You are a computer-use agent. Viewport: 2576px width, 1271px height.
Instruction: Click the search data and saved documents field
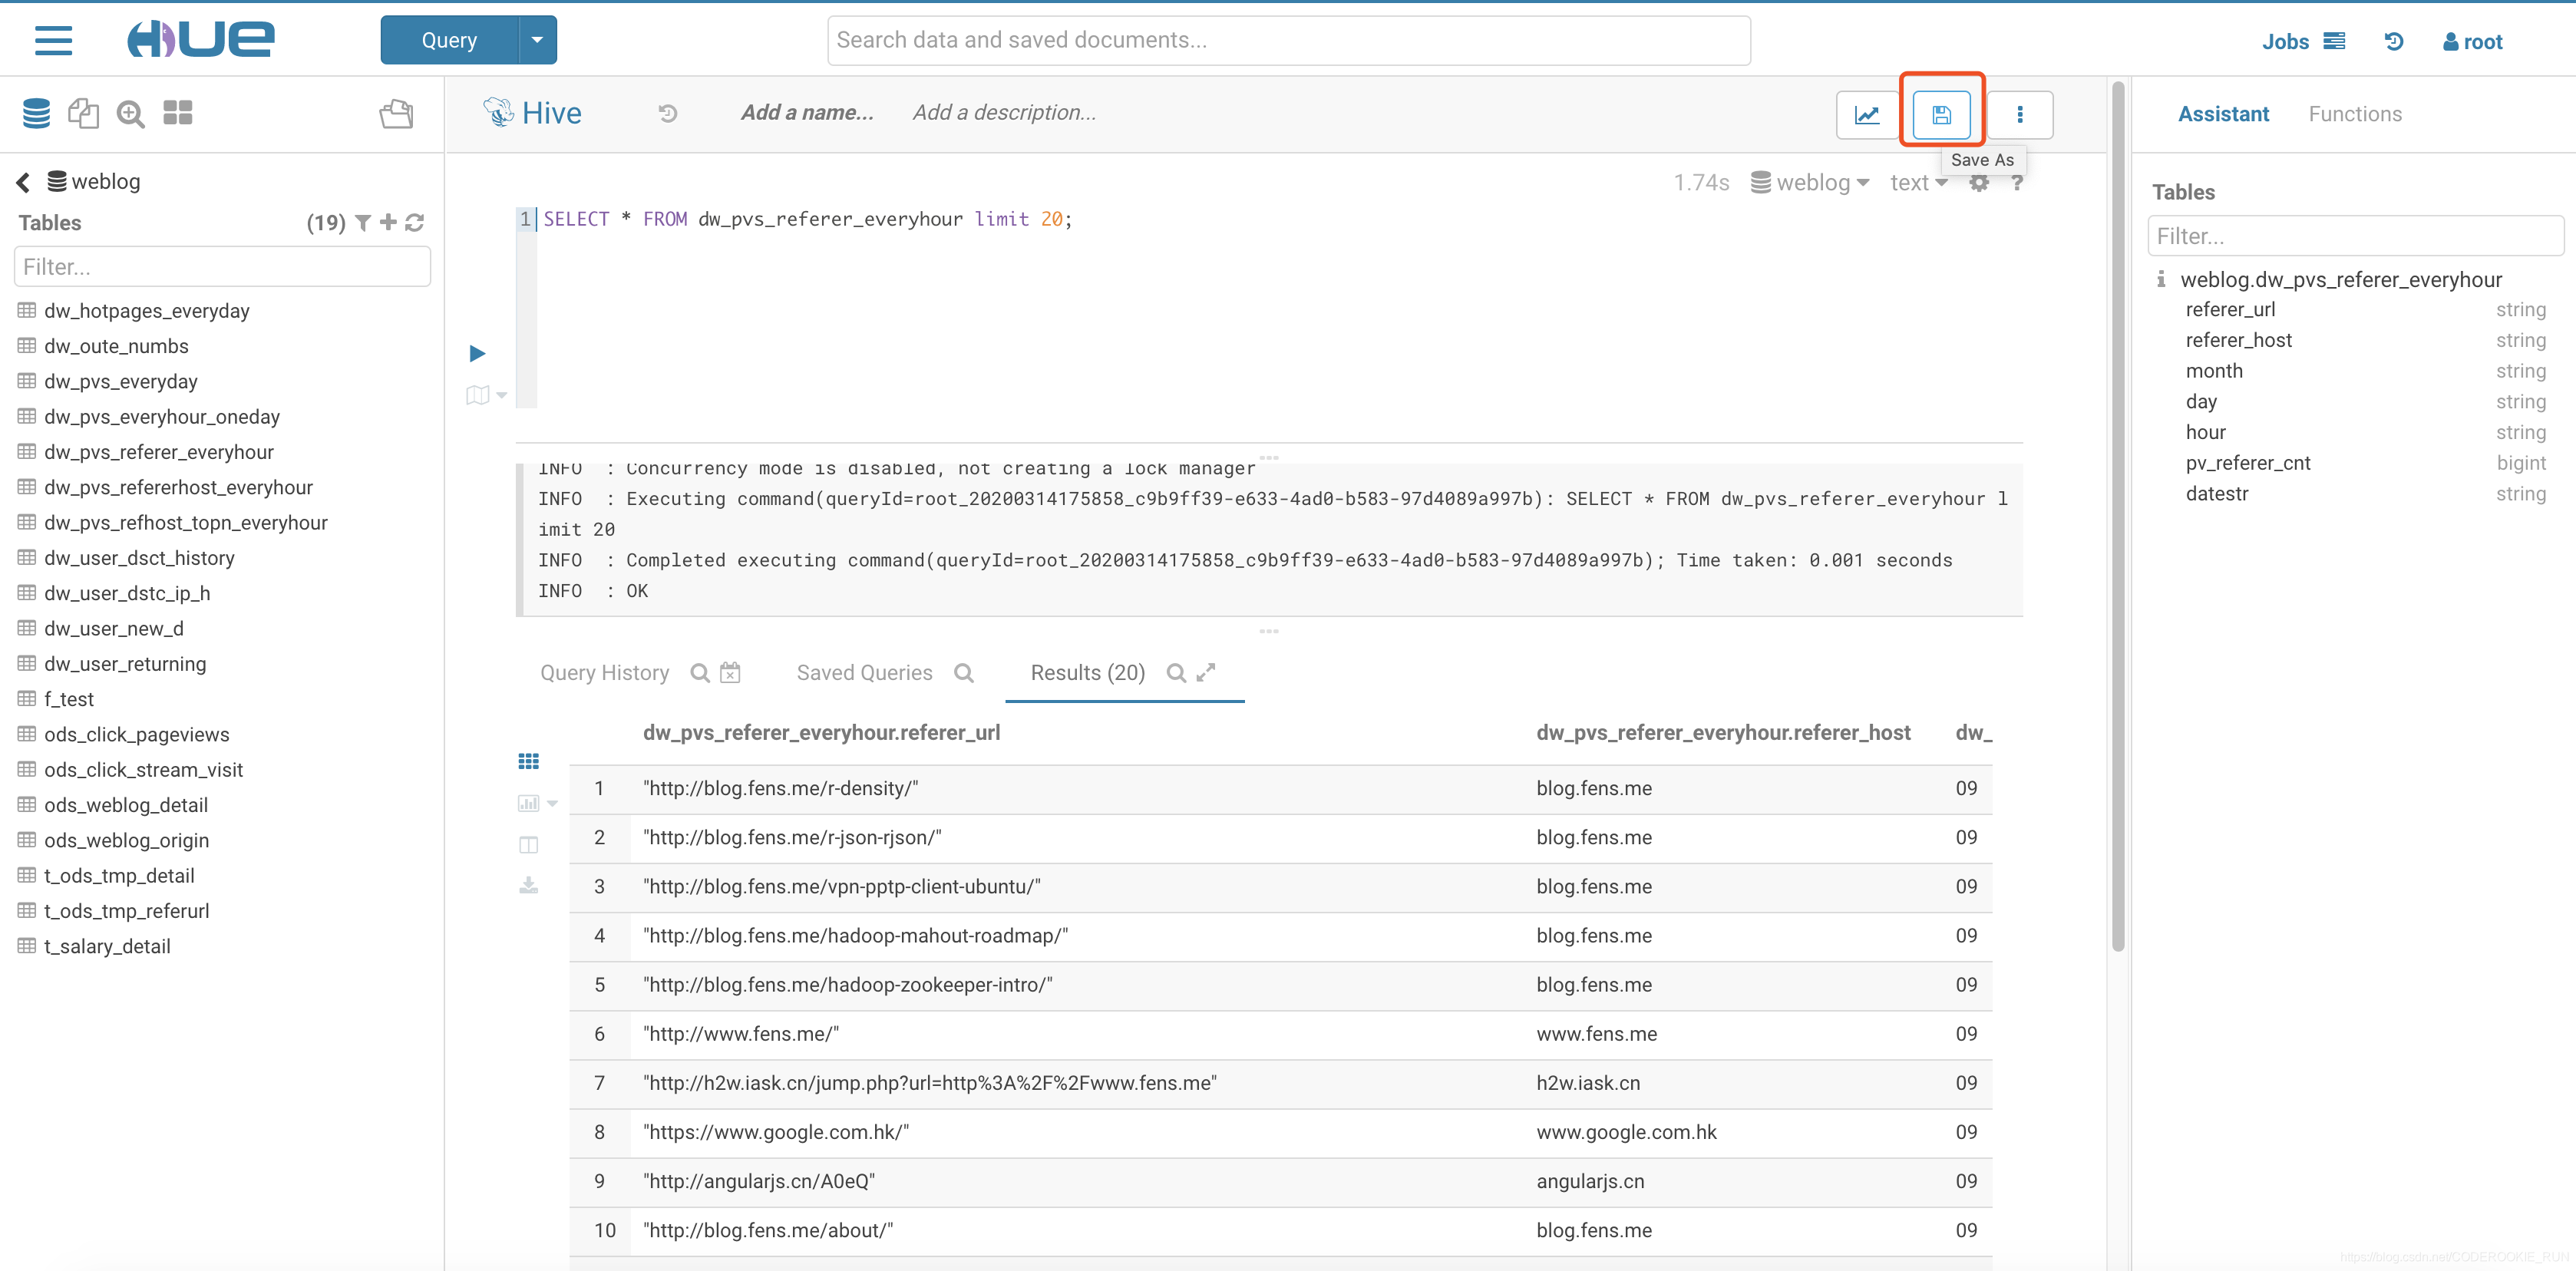pos(1288,40)
